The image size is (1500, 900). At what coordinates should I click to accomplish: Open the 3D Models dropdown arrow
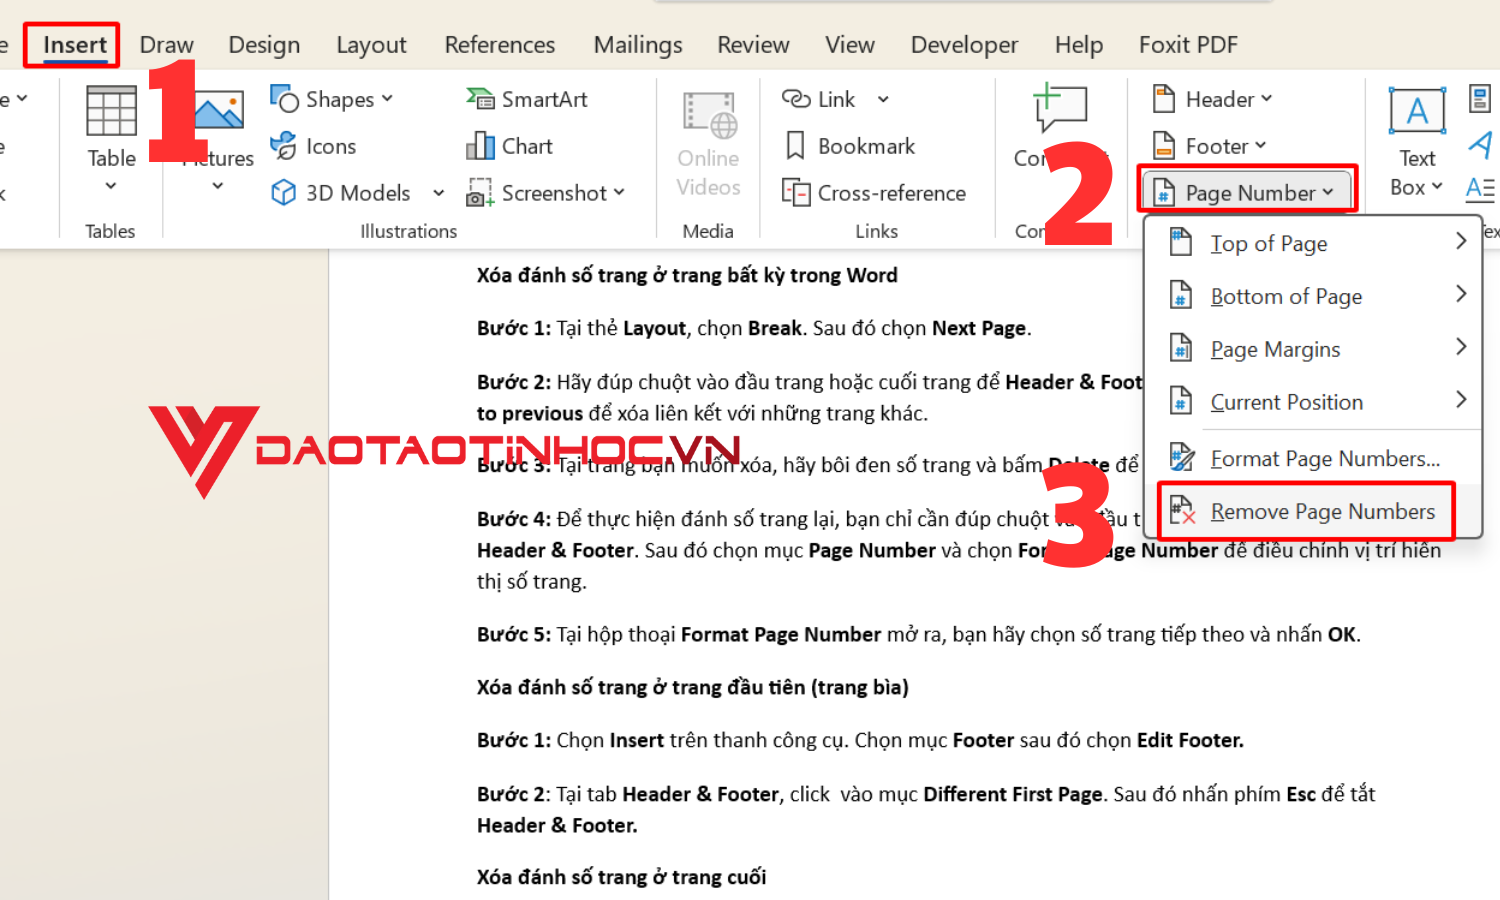[438, 193]
